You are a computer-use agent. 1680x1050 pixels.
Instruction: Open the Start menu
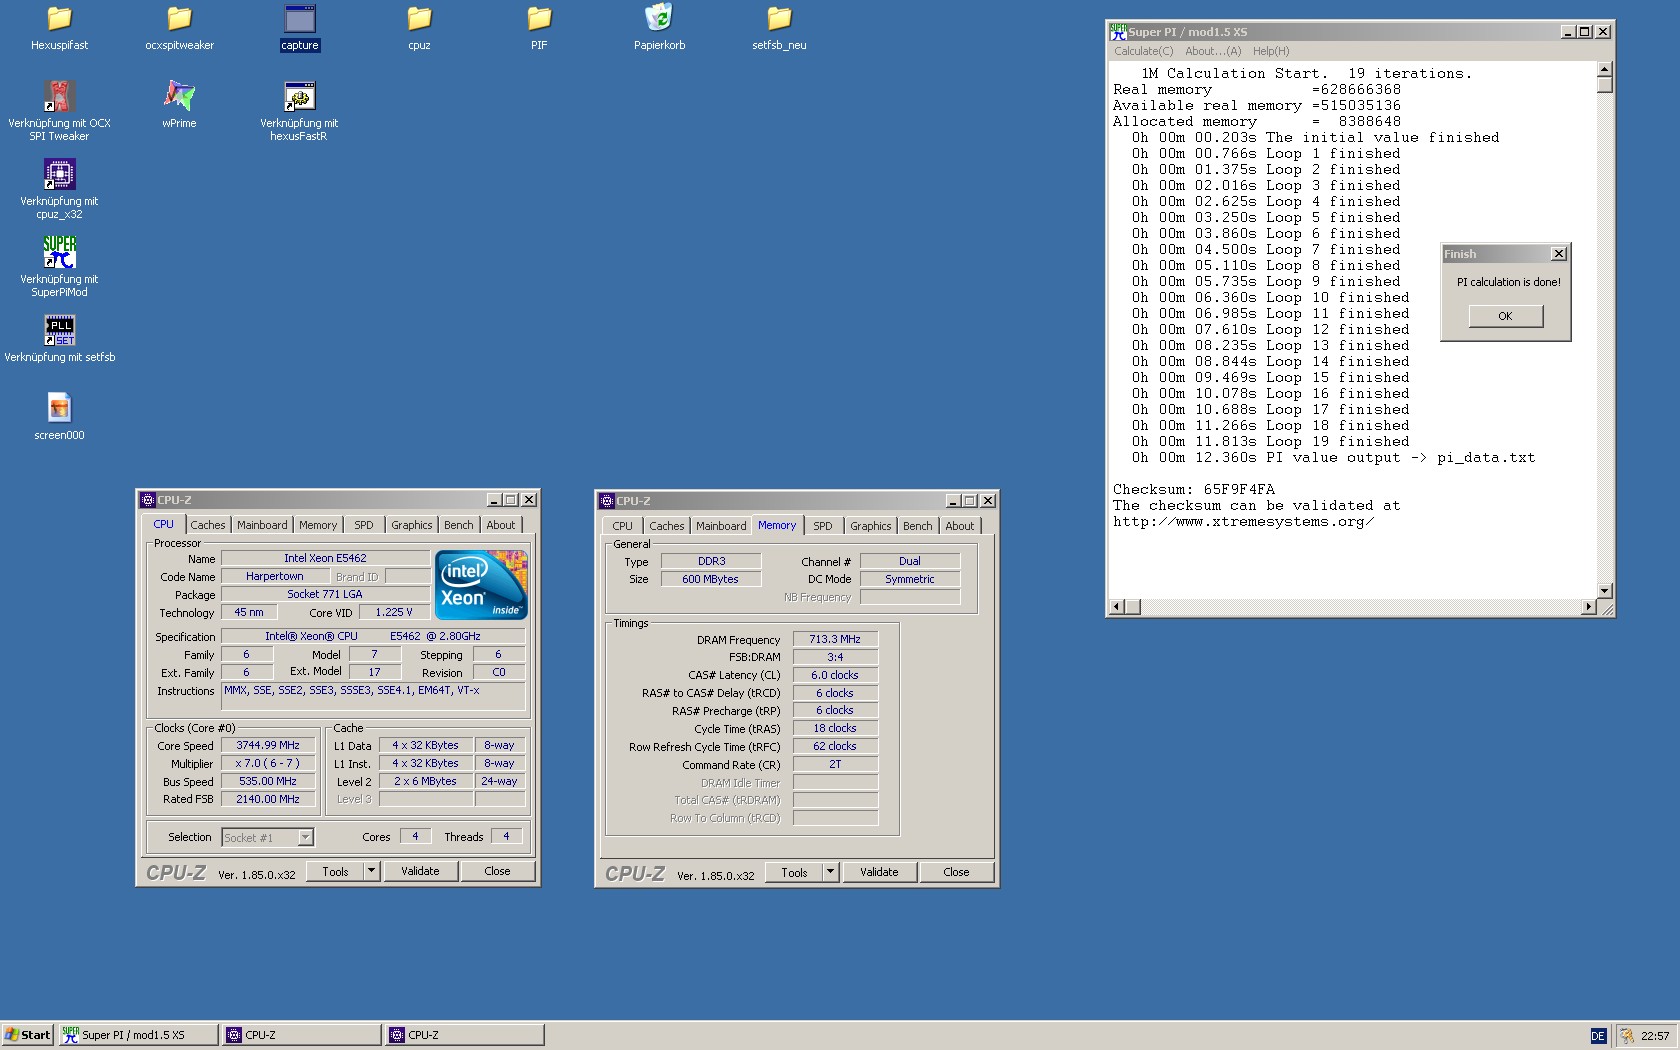tap(27, 1035)
